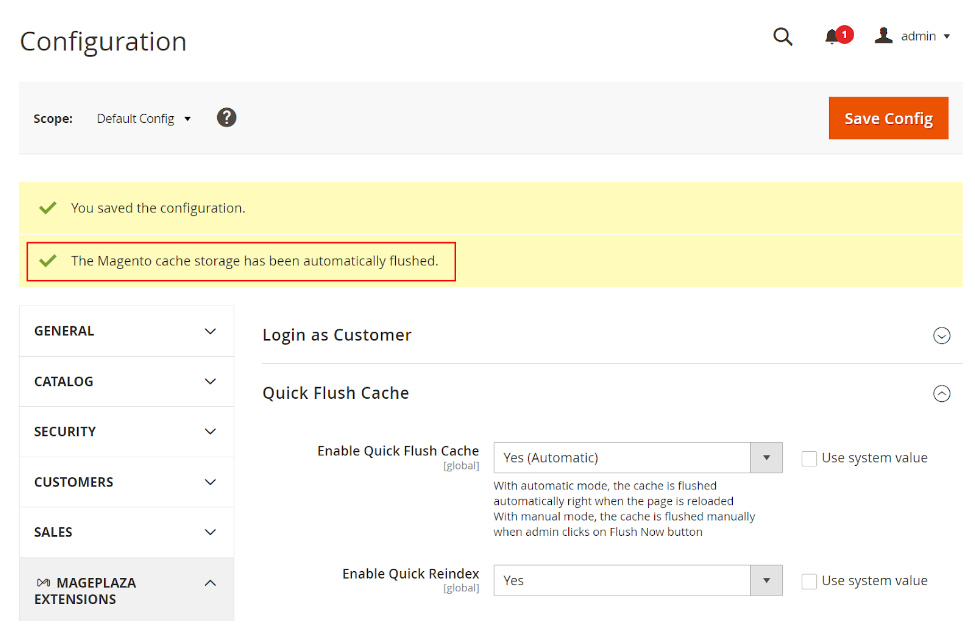Expand the Login as Customer circle arrow
This screenshot has height=634, width=975.
[x=941, y=336]
